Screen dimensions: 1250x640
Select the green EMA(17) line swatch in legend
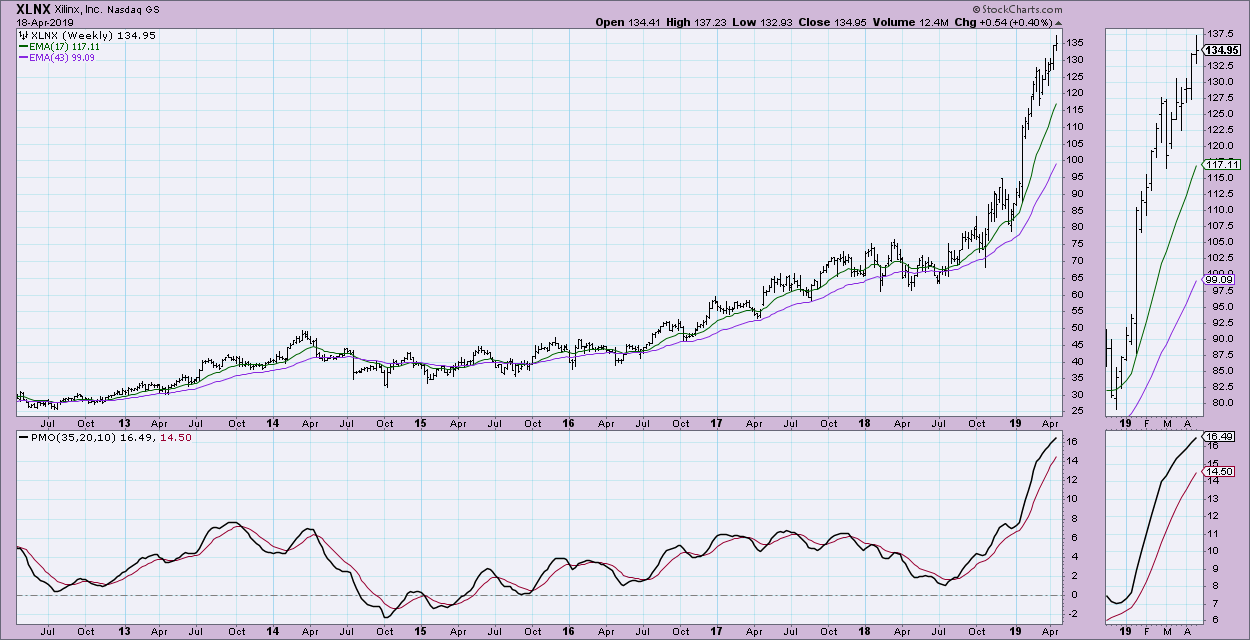pos(26,46)
